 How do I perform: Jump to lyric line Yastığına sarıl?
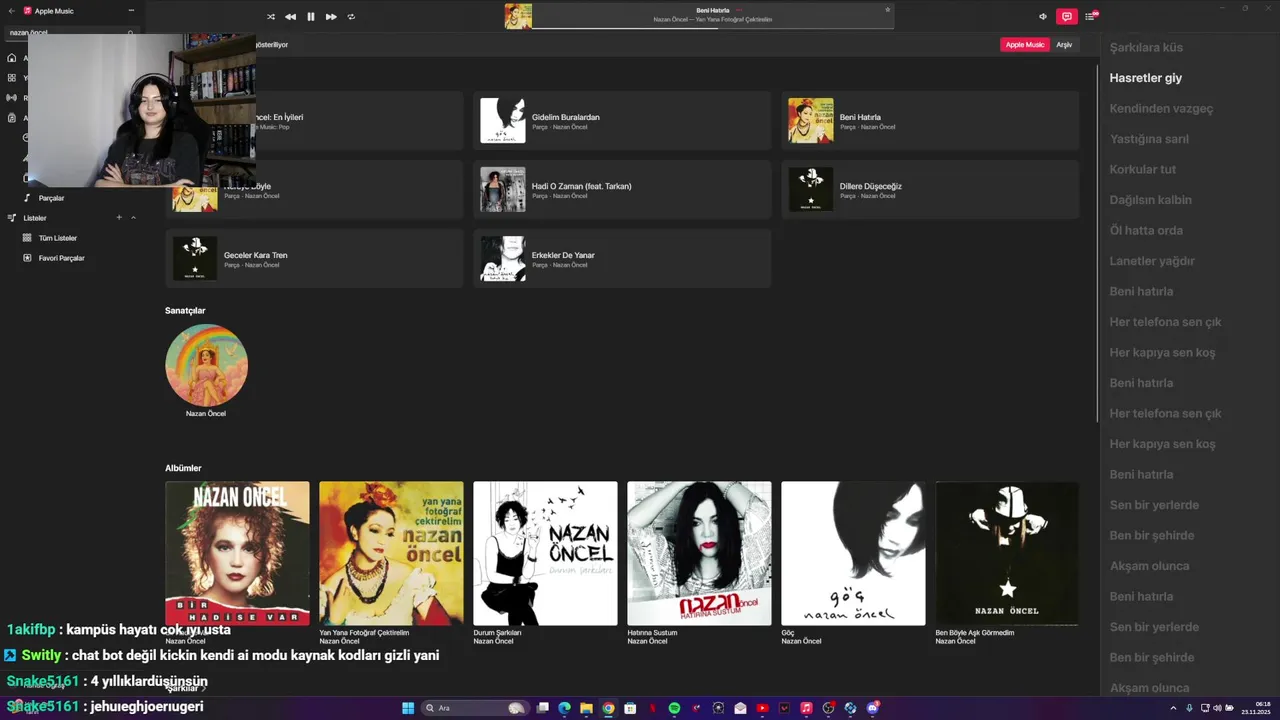pyautogui.click(x=1149, y=139)
